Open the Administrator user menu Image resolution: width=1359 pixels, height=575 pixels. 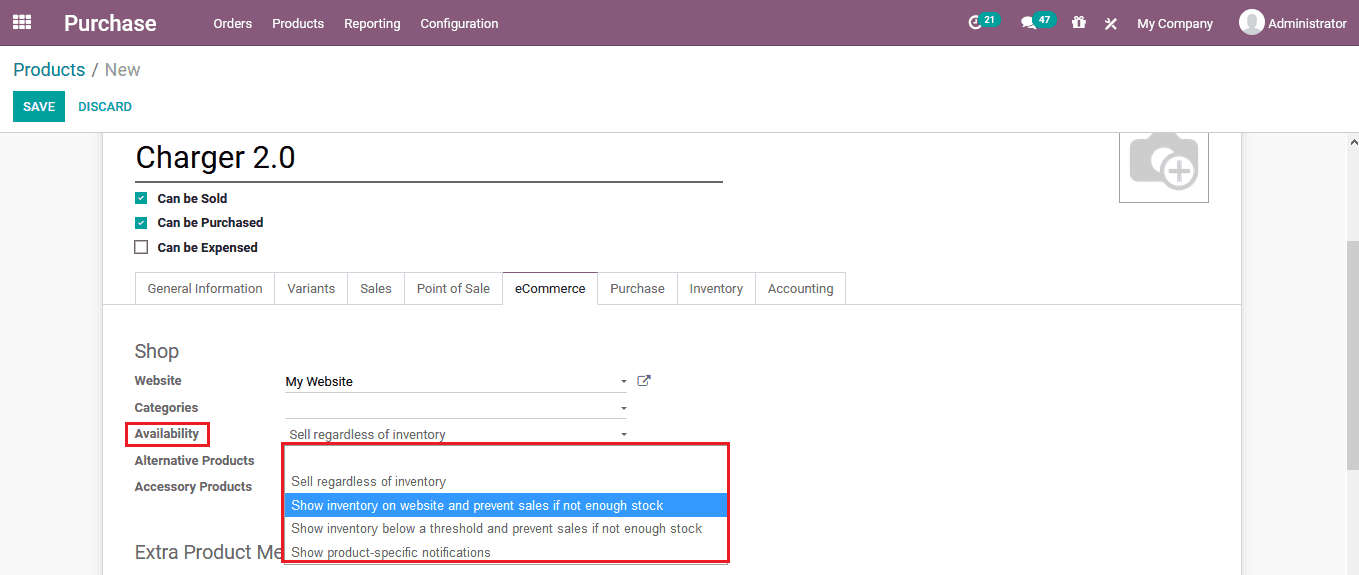(x=1293, y=23)
